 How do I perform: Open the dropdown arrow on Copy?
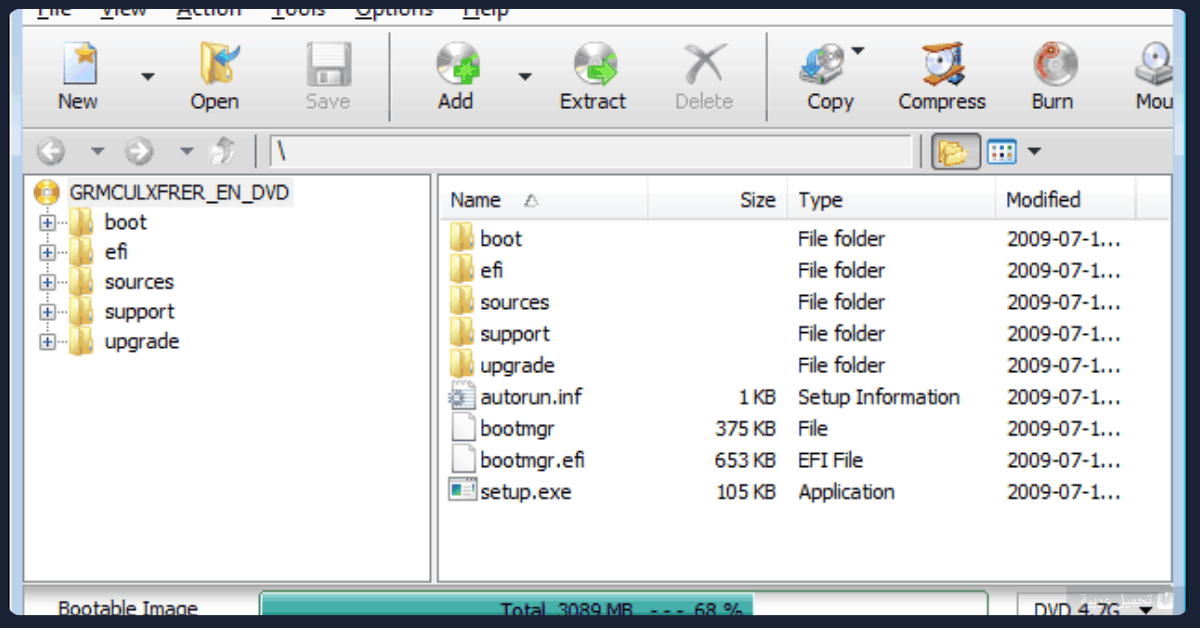point(858,51)
